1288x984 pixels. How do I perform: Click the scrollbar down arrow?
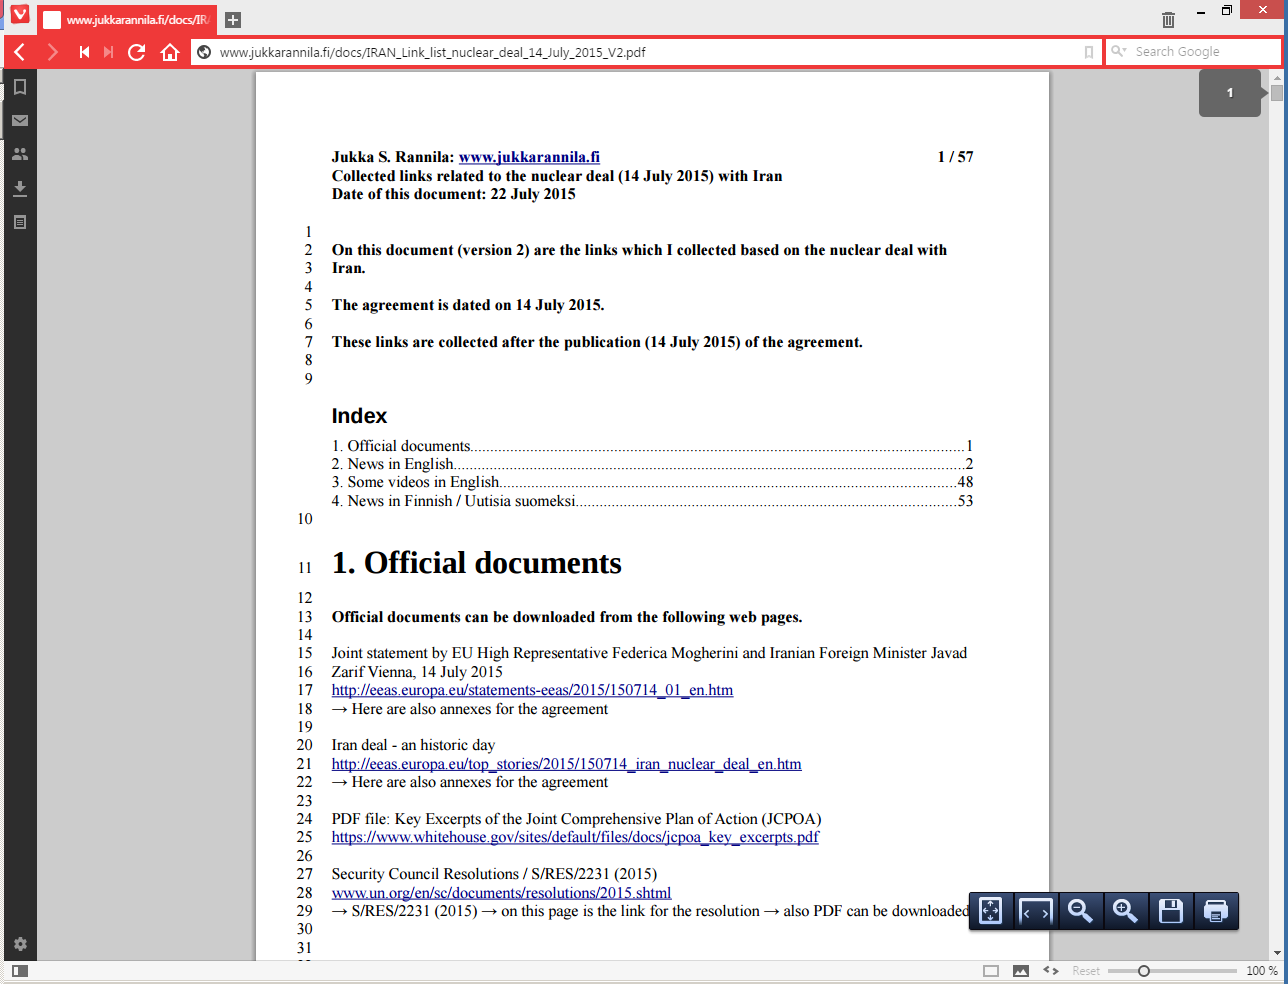pyautogui.click(x=1278, y=953)
